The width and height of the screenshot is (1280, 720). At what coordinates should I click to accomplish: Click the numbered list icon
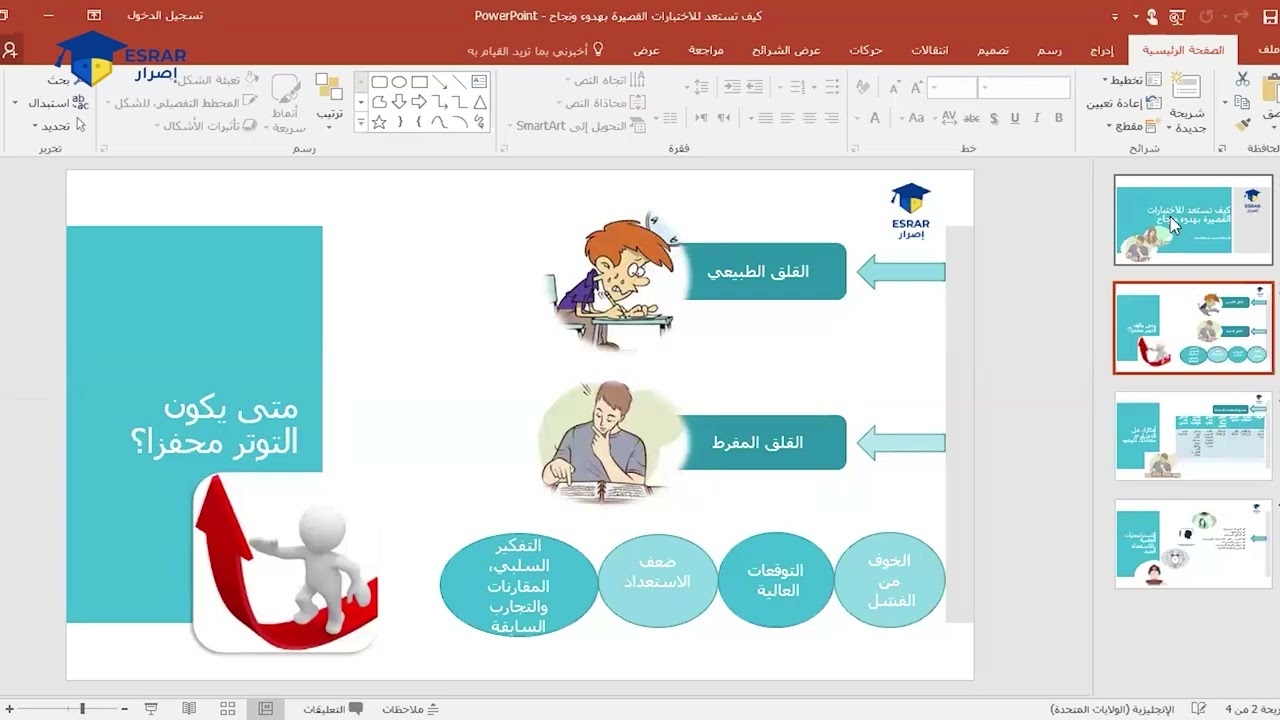tap(798, 88)
